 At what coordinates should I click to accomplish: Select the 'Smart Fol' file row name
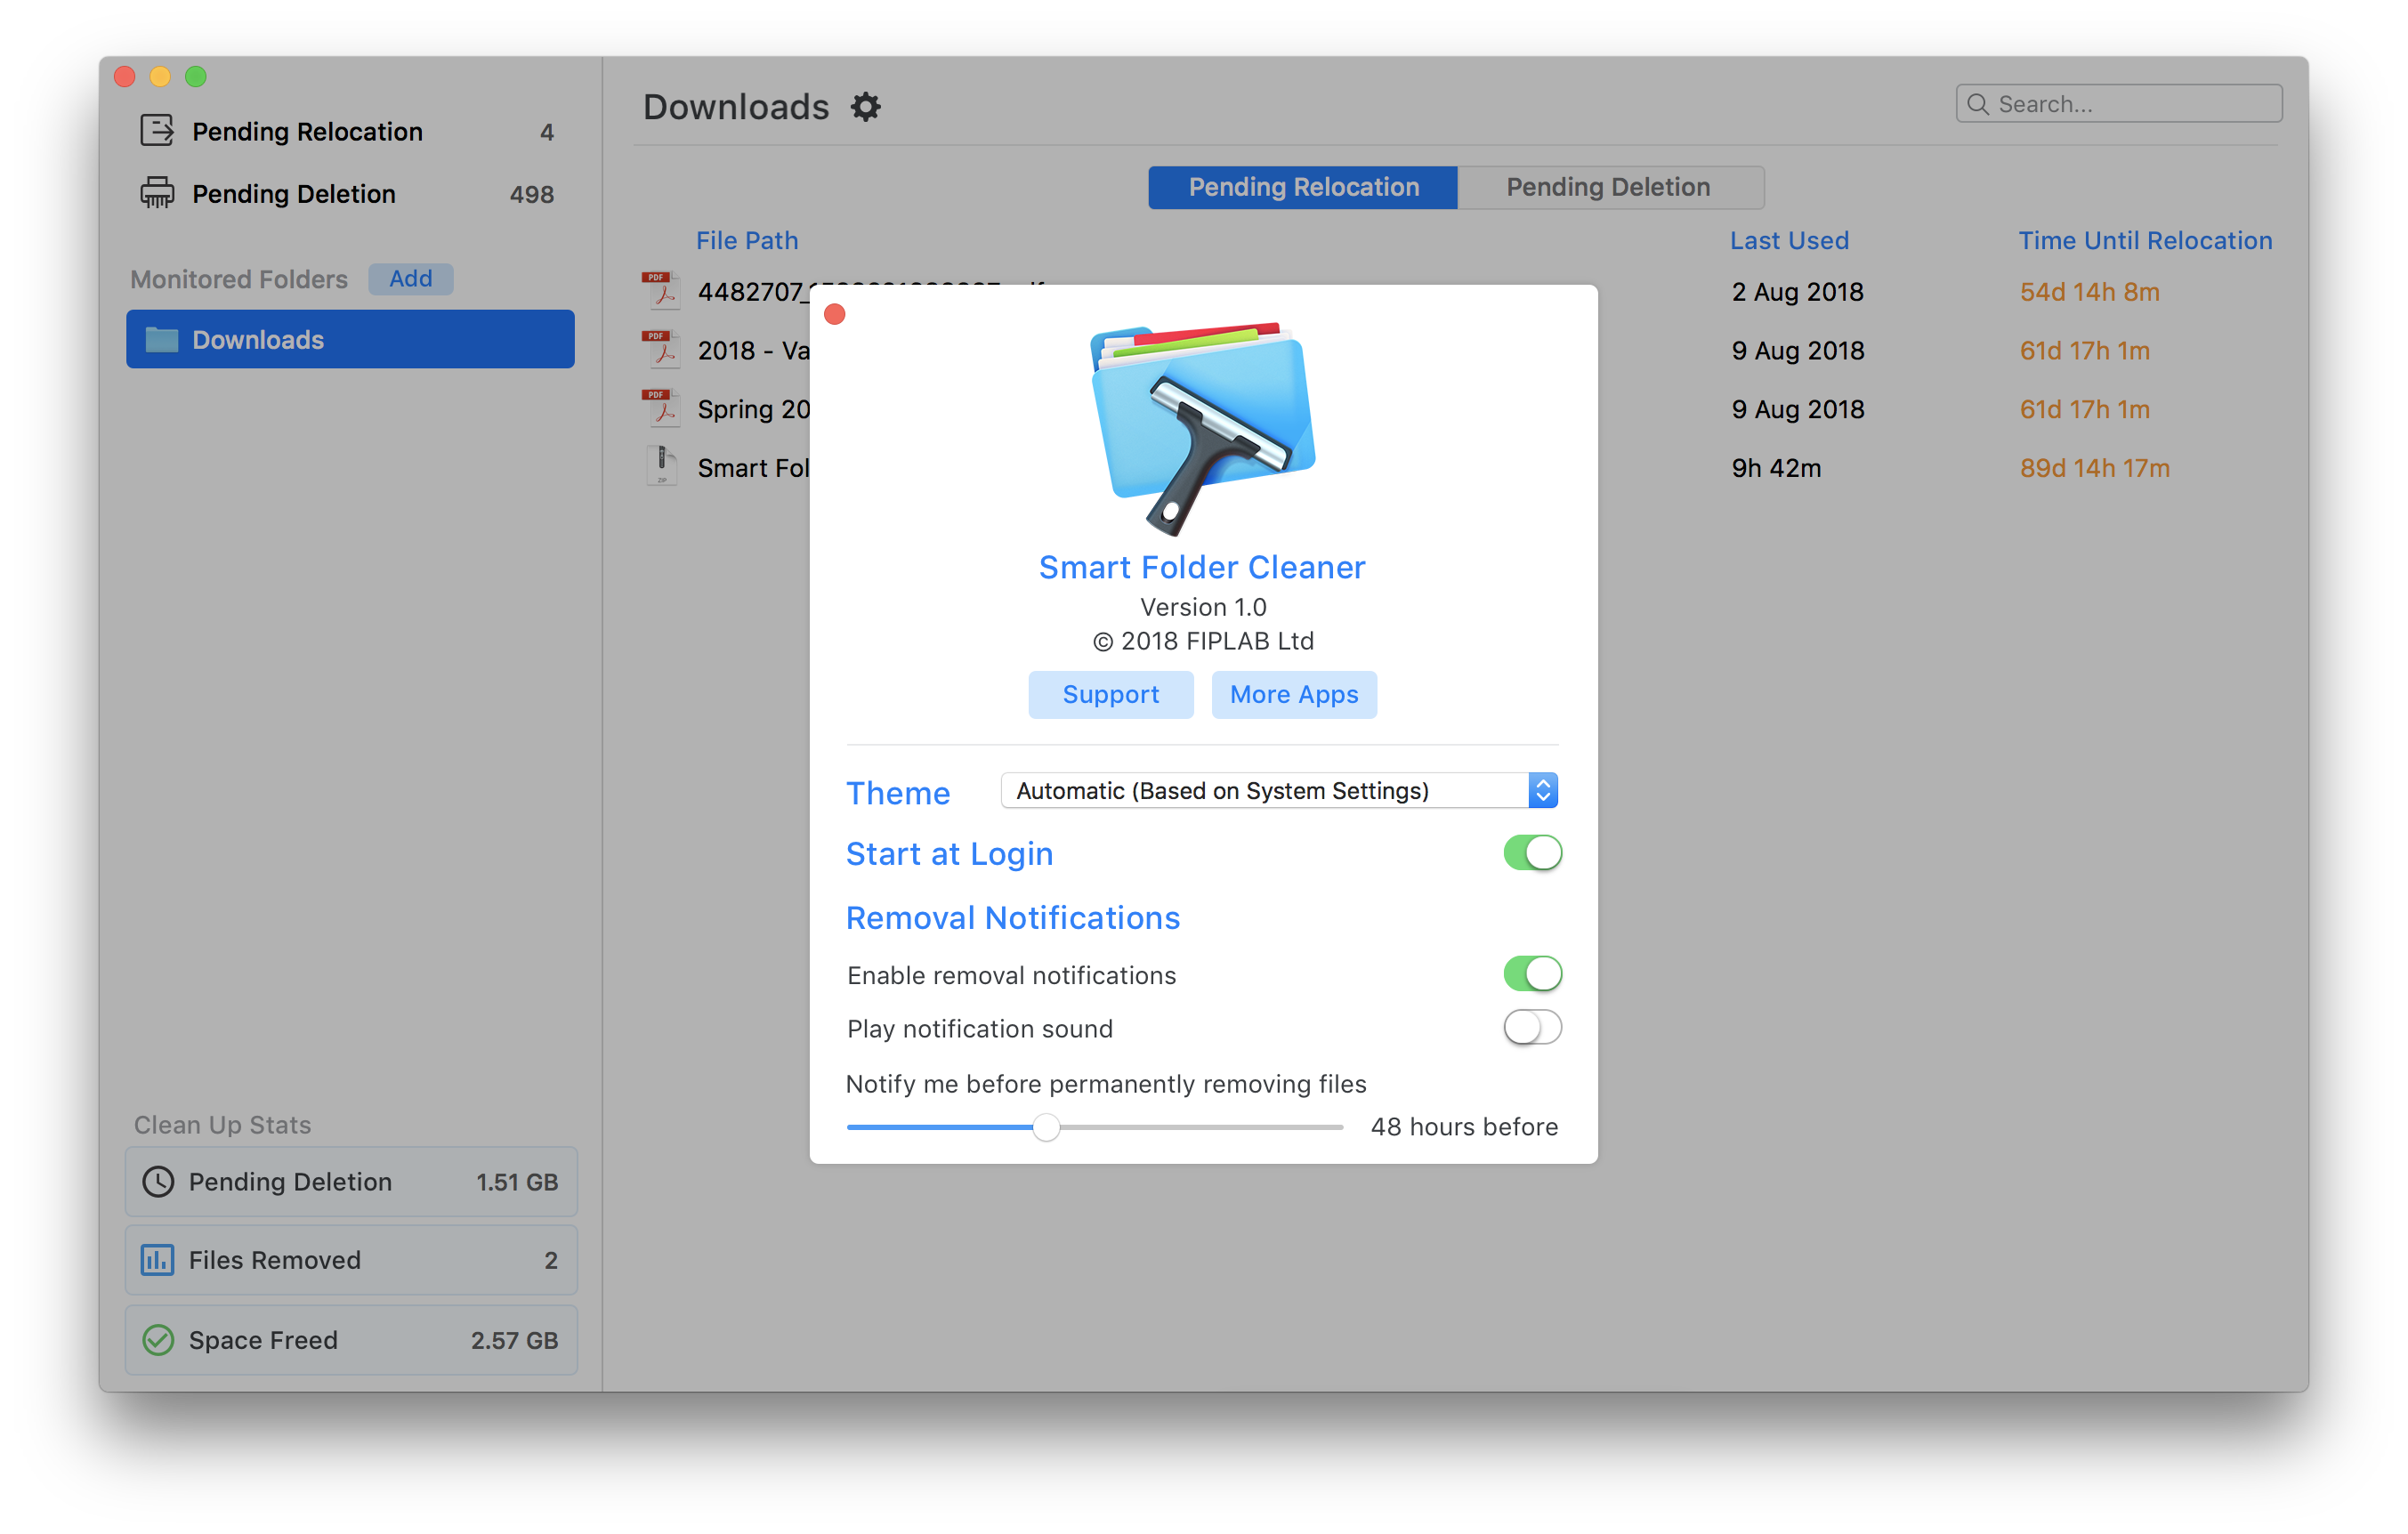click(753, 468)
